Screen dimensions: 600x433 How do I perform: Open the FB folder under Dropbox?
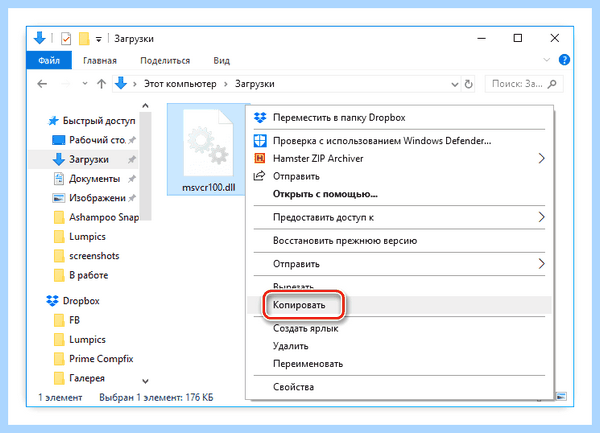point(67,320)
